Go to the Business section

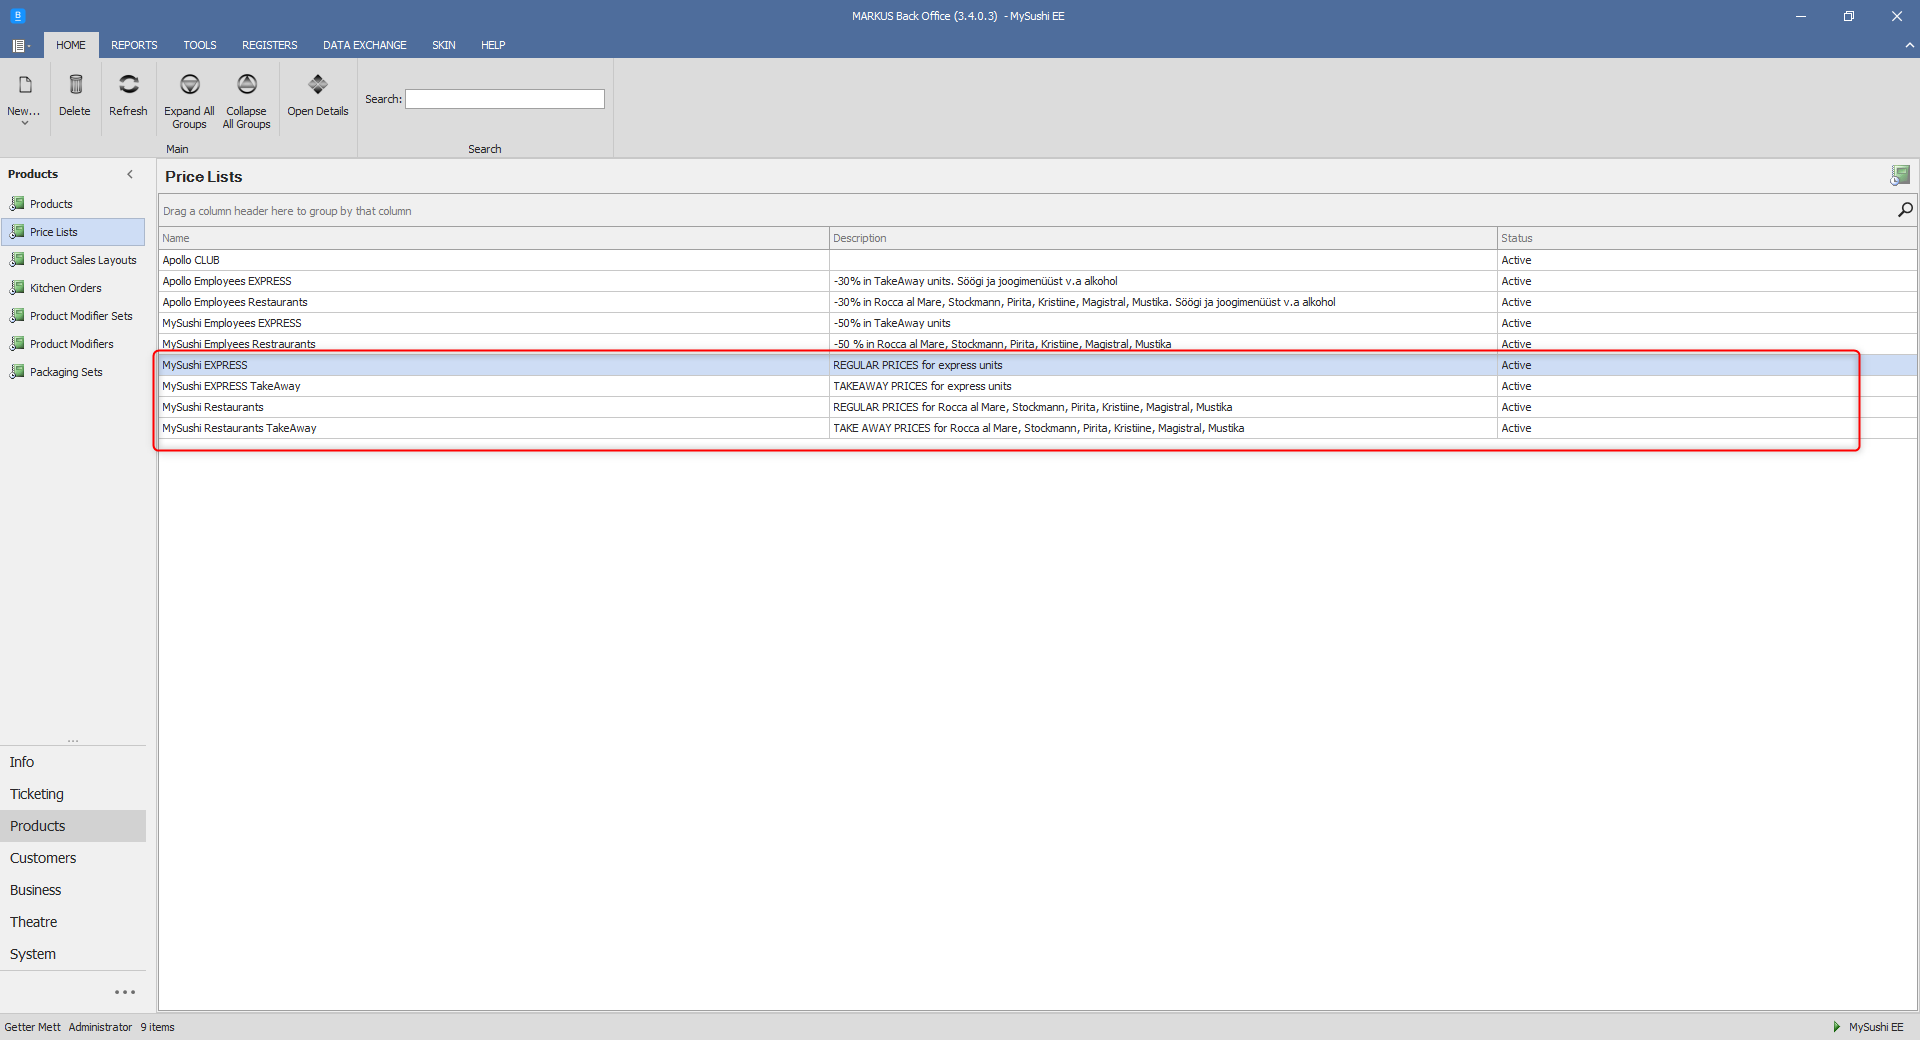click(x=73, y=890)
